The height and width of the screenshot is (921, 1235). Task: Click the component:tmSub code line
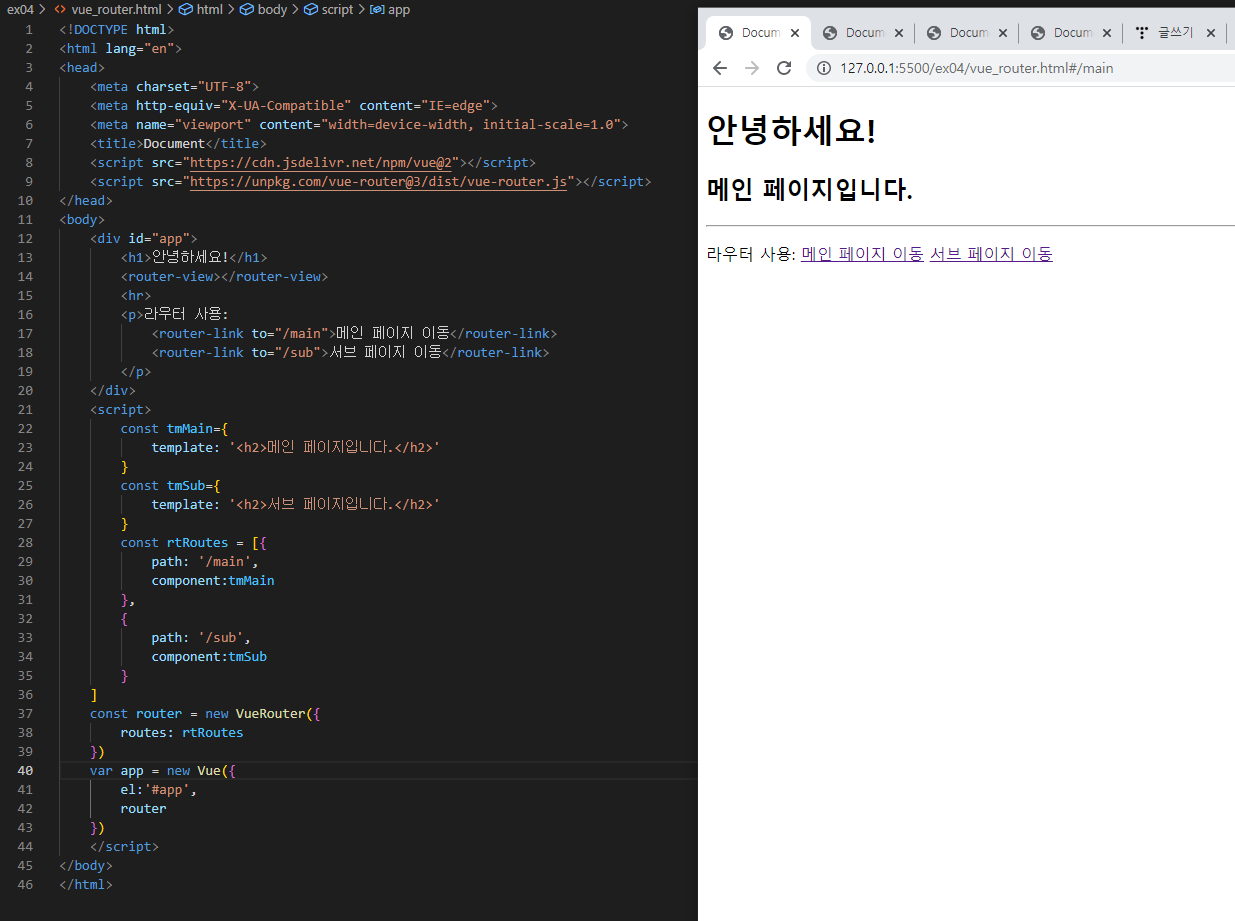tap(209, 656)
